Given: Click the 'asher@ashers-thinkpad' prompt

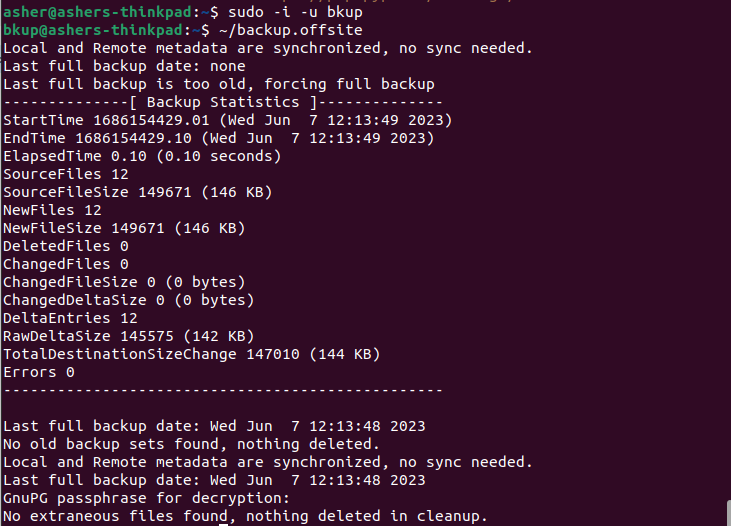Looking at the screenshot, I should pyautogui.click(x=97, y=12).
